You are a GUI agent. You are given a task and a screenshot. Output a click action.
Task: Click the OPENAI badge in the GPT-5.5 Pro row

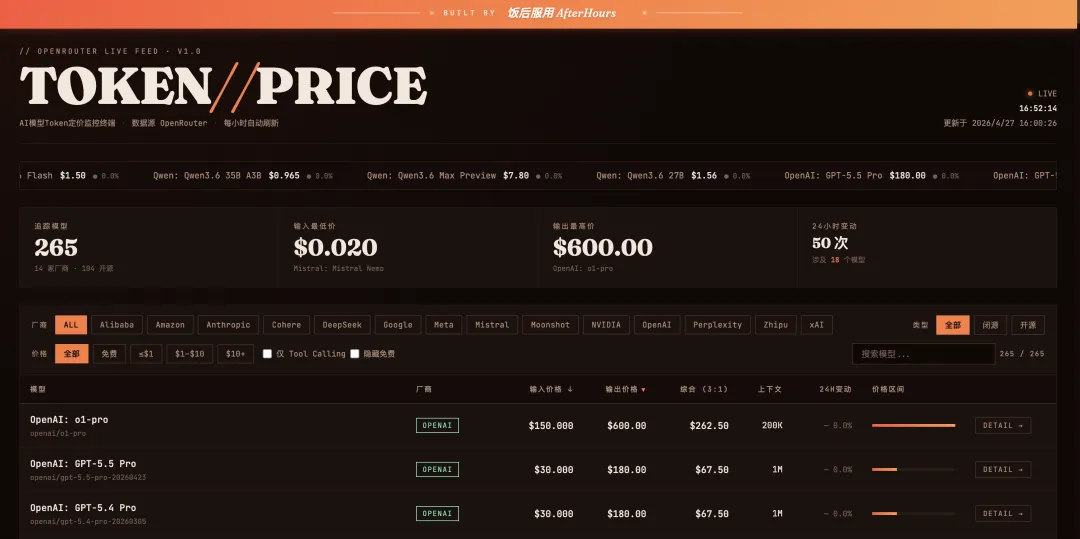click(x=437, y=469)
